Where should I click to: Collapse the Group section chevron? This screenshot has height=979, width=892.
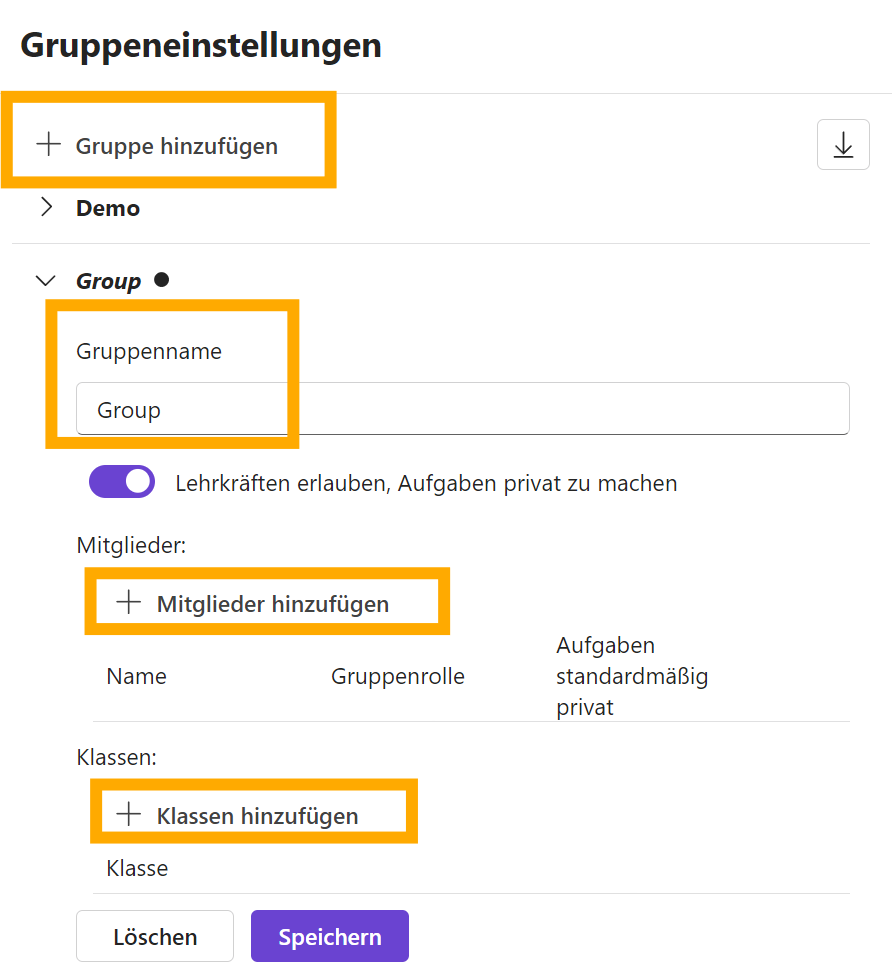[46, 281]
